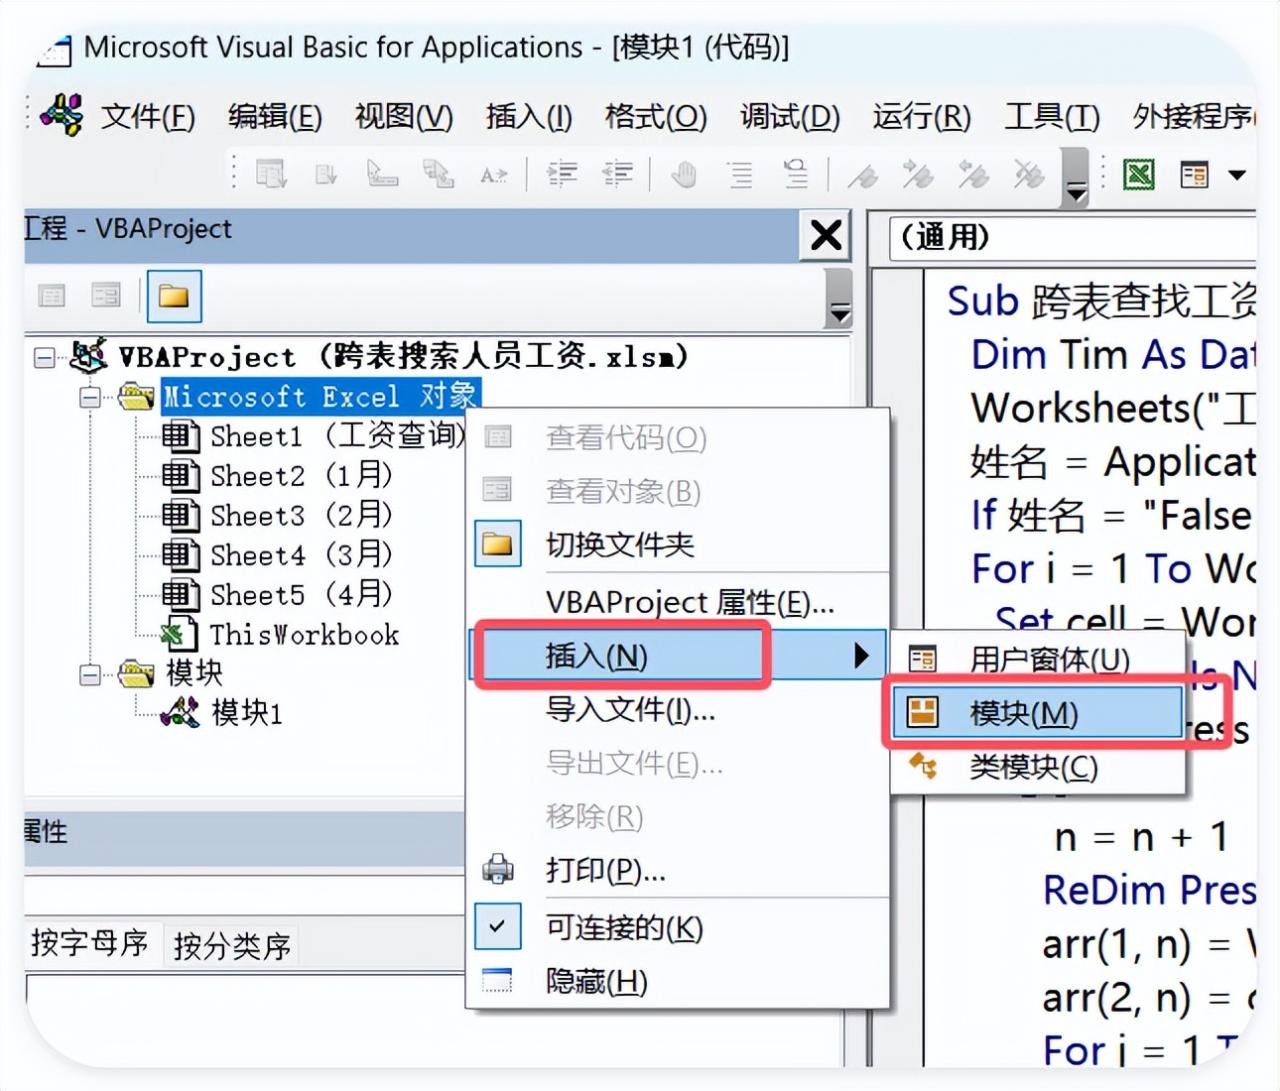Image resolution: width=1280 pixels, height=1091 pixels.
Task: Choose 类模块(C) in submenu
Action: (x=1037, y=767)
